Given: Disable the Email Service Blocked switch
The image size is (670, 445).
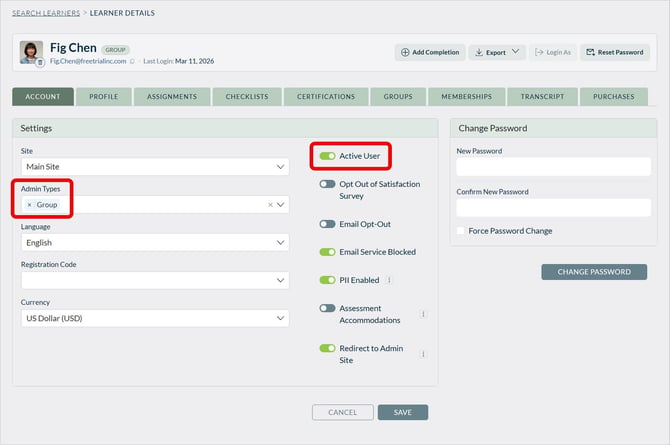Looking at the screenshot, I should [x=327, y=252].
